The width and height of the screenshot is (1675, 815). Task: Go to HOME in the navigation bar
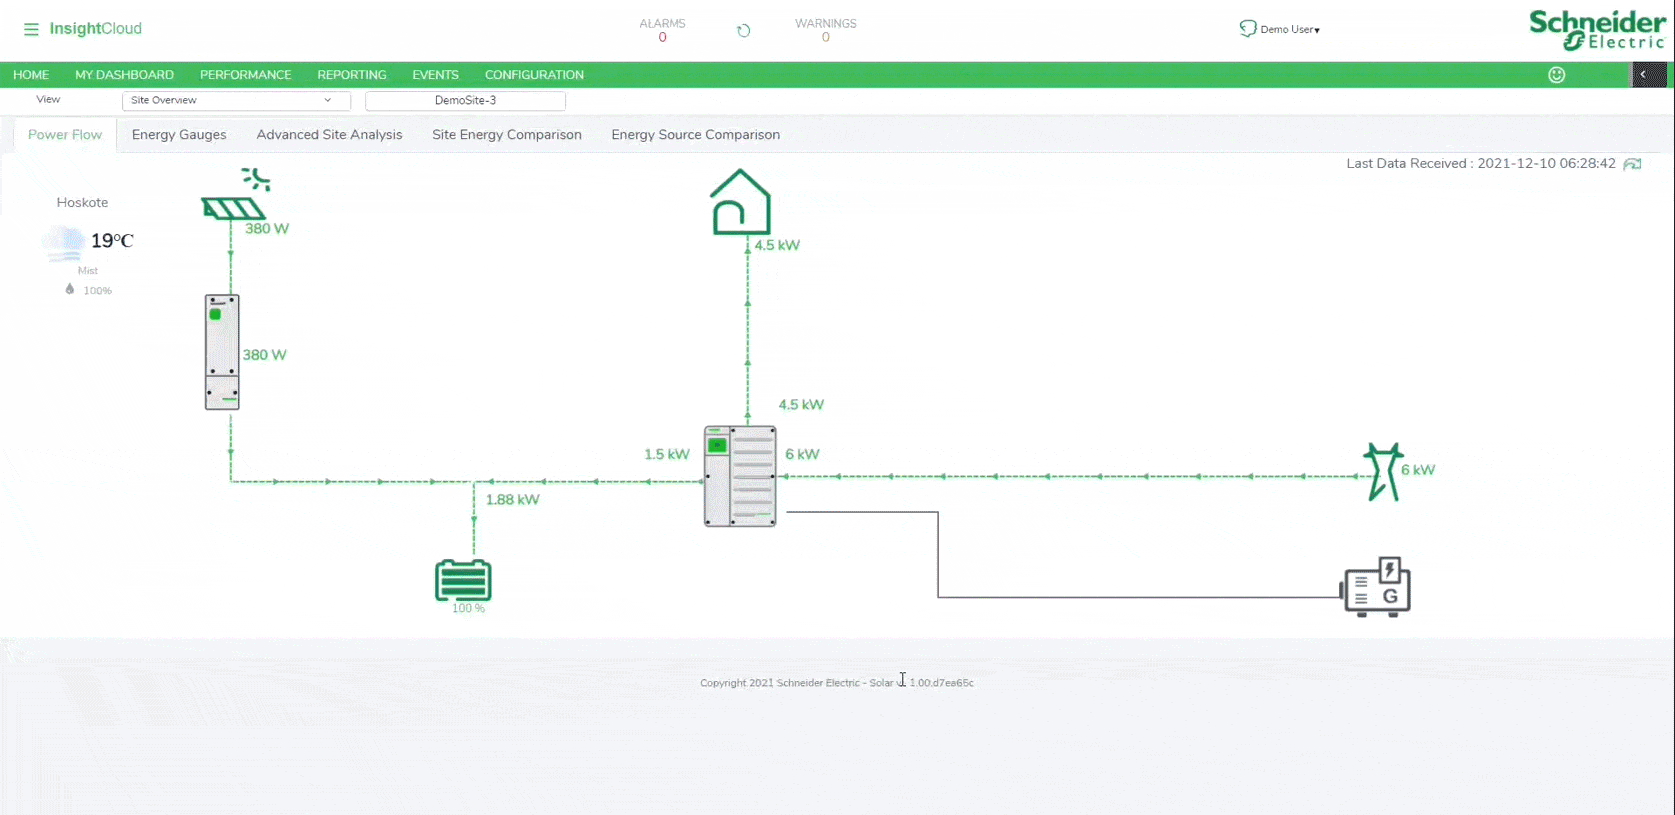(x=31, y=75)
